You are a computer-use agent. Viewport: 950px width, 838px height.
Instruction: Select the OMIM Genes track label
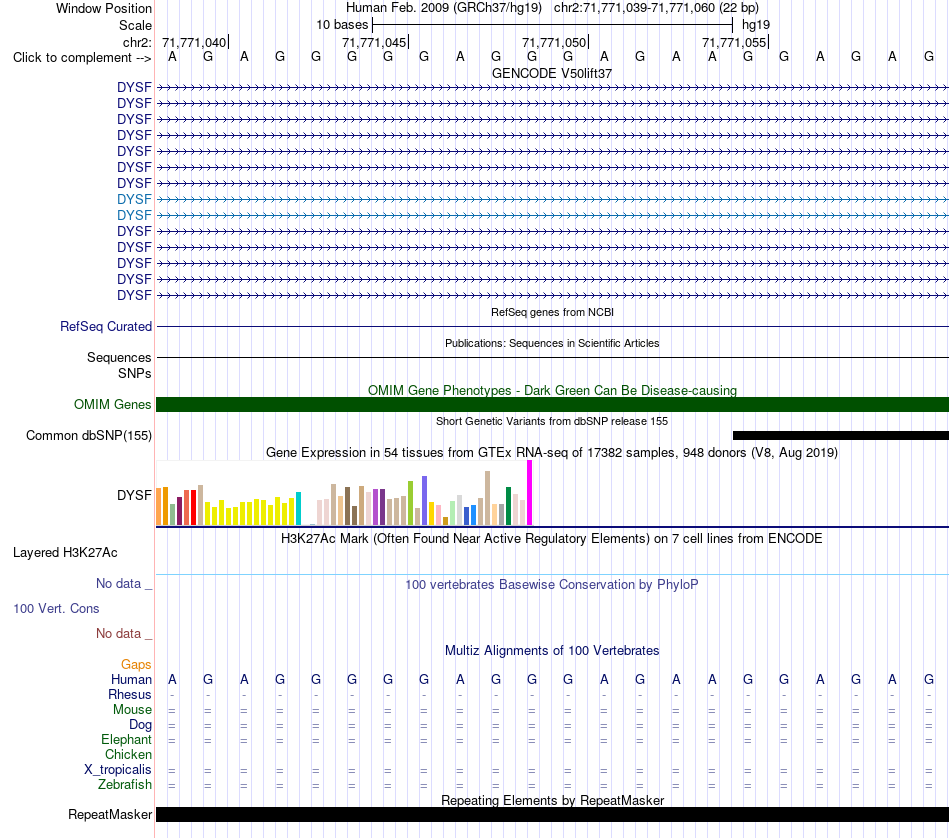pyautogui.click(x=113, y=405)
